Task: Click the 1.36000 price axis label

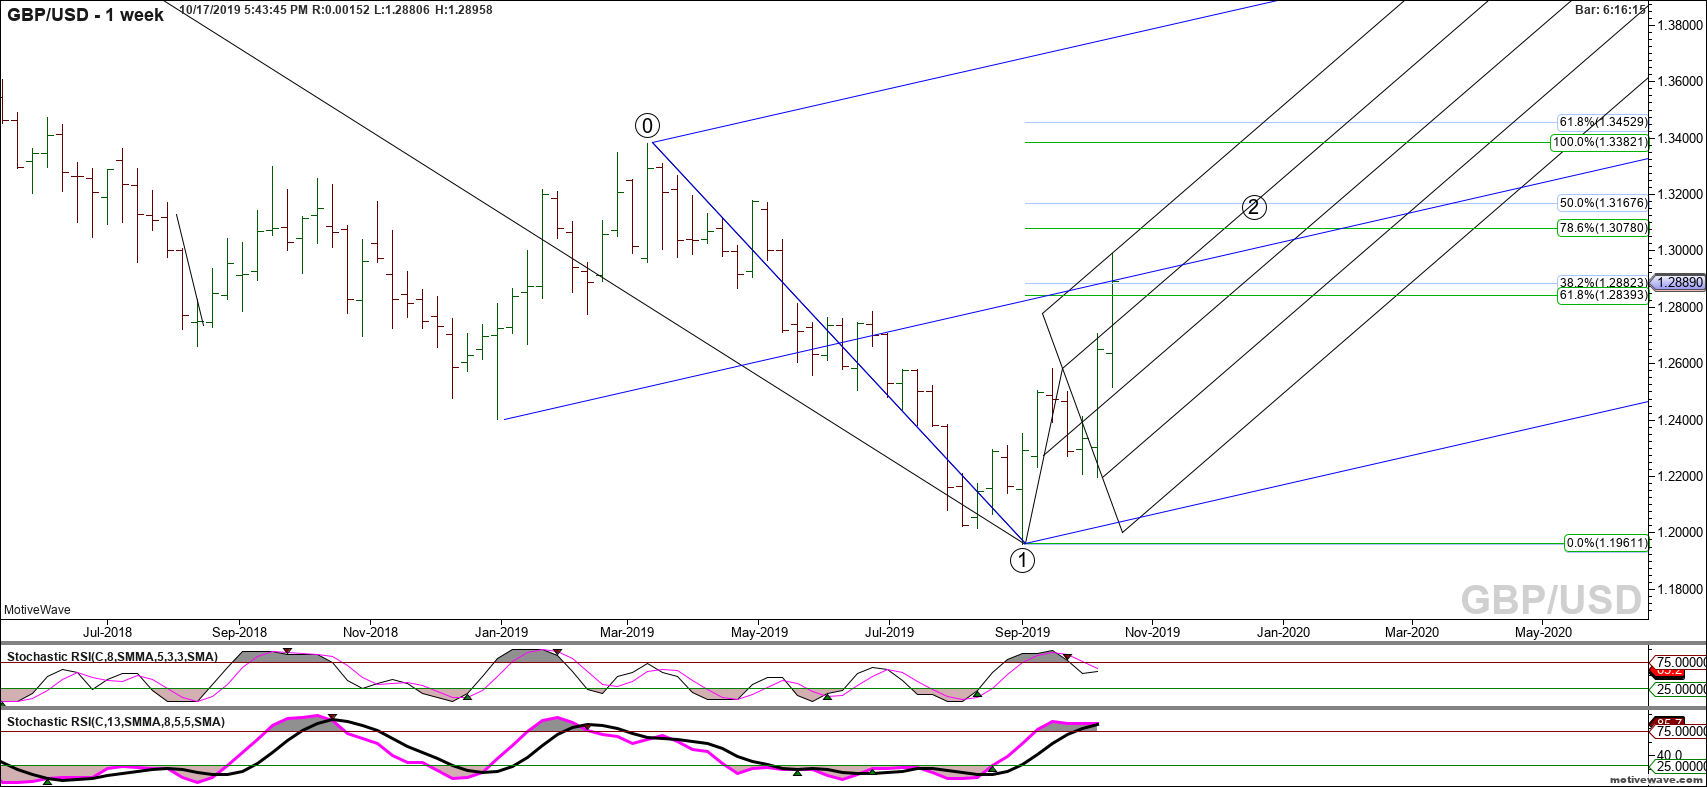Action: [1678, 81]
